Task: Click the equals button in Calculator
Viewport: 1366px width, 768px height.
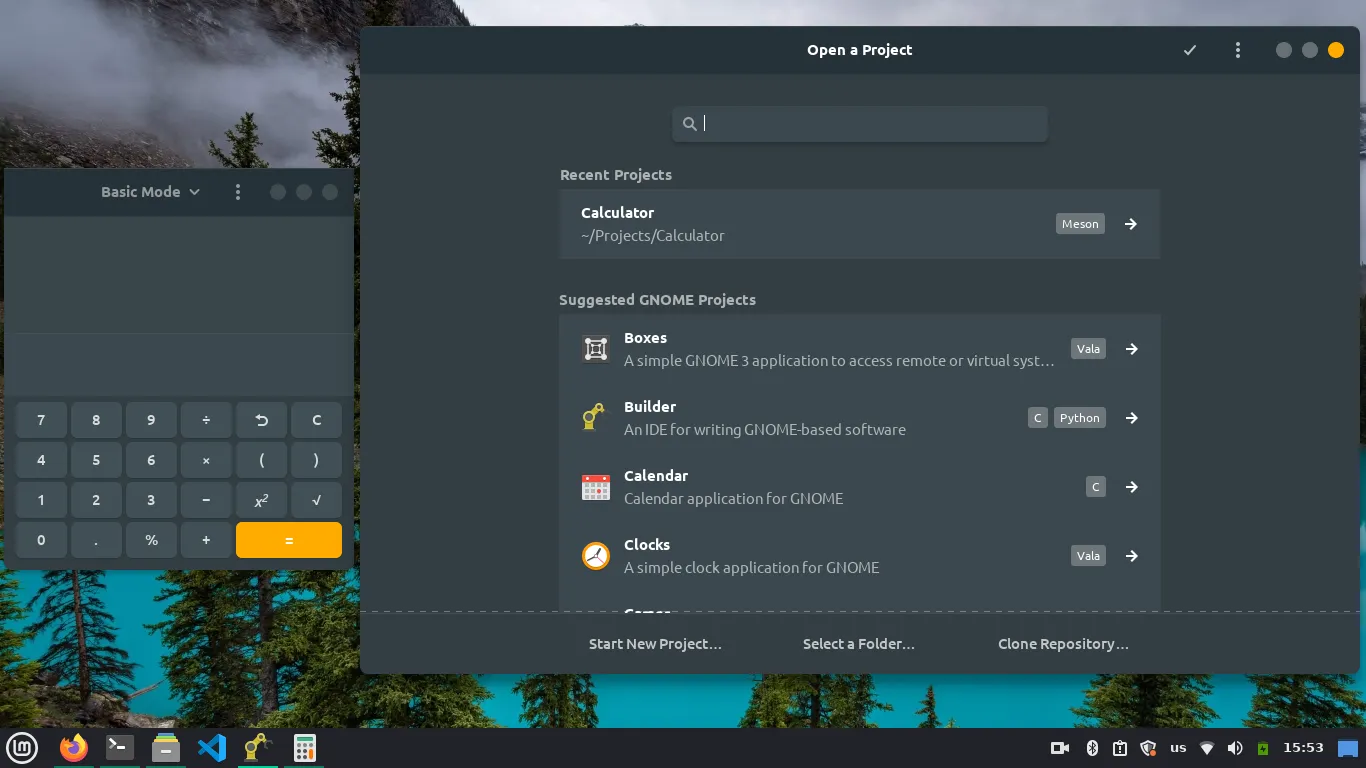Action: [289, 540]
